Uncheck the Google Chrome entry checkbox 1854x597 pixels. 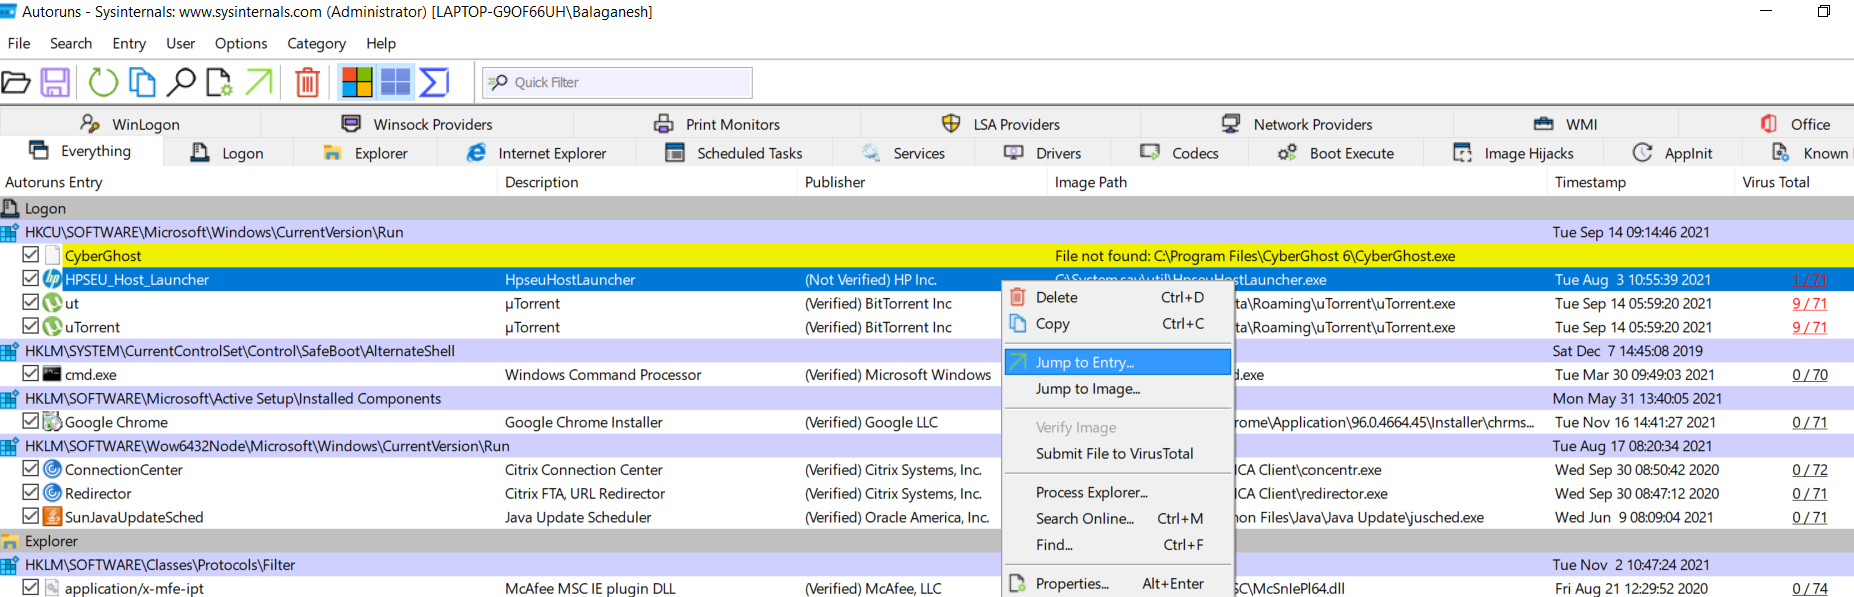coord(31,421)
